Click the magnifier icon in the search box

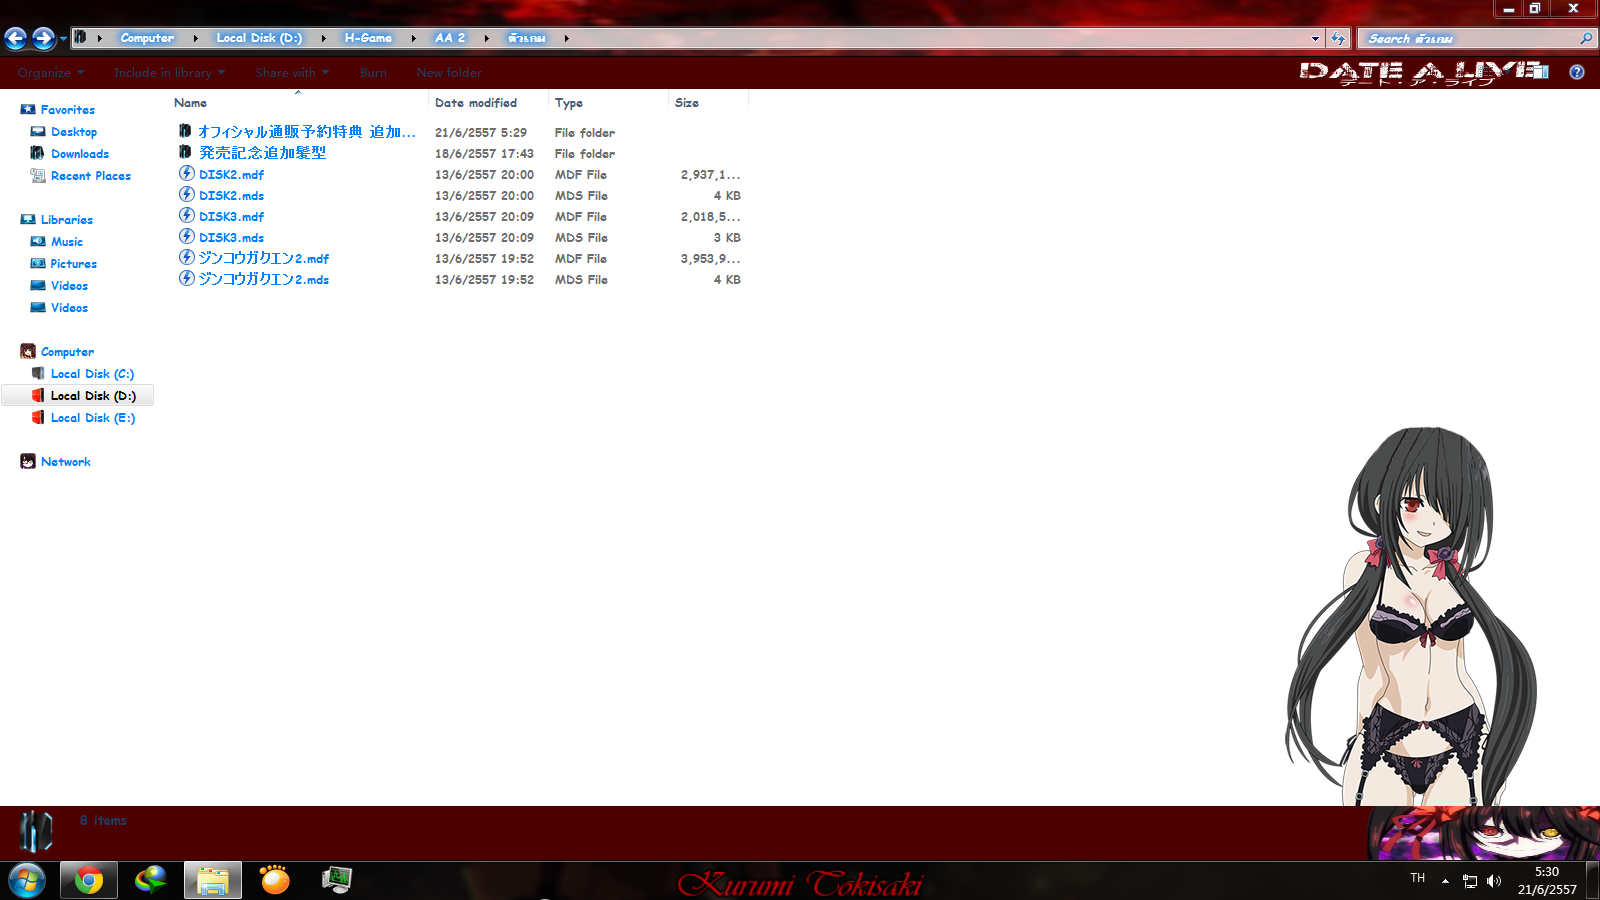tap(1585, 38)
